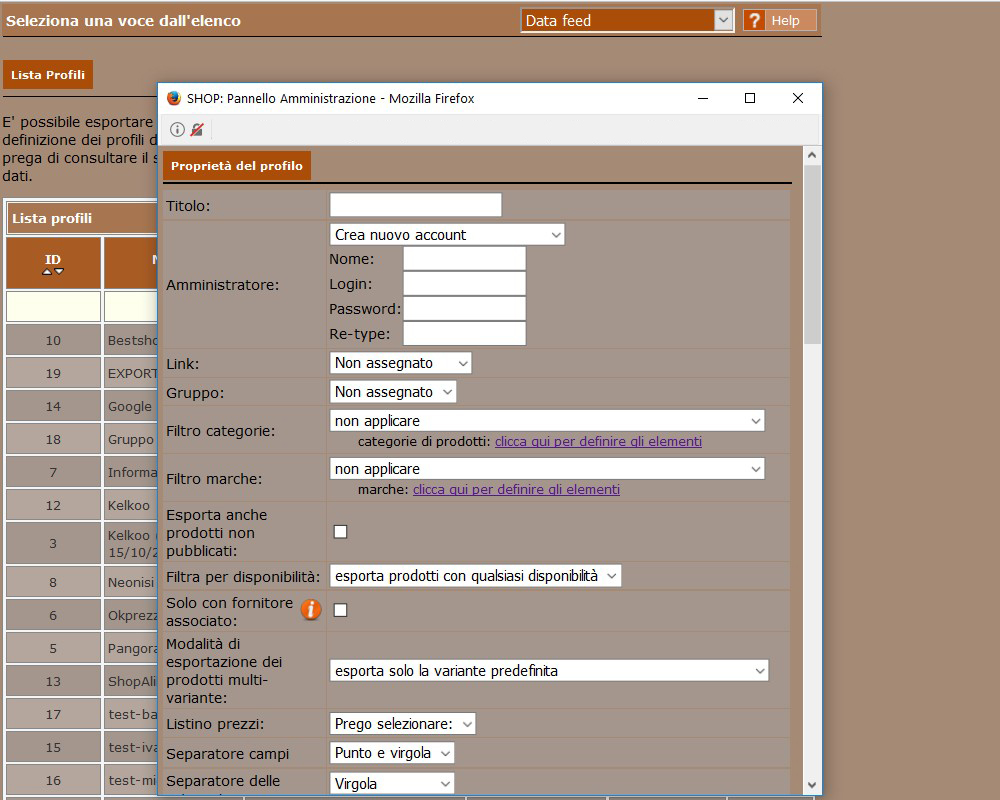Screen dimensions: 1000x800
Task: Click the ID 19 cell in the profile list
Action: (53, 373)
